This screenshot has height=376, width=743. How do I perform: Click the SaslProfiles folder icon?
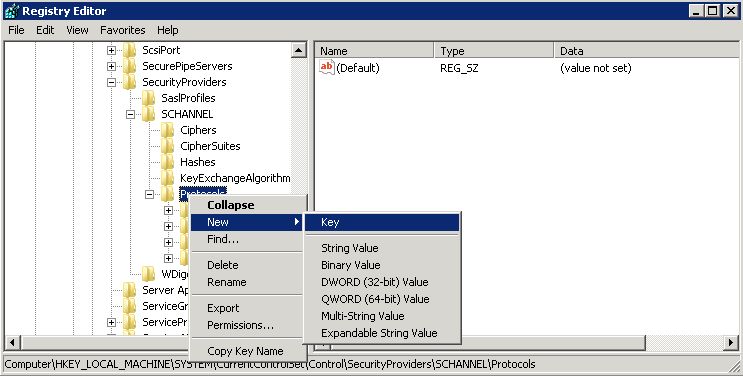point(148,98)
